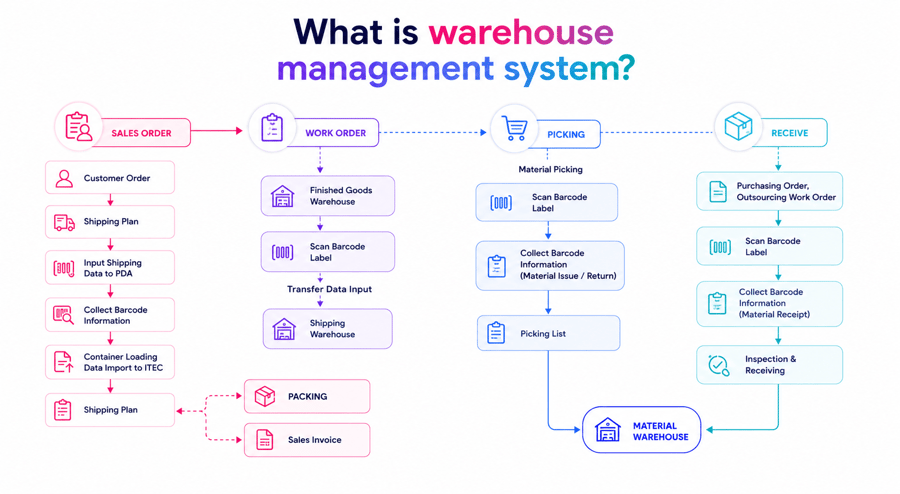
Task: Click the Material Picking label
Action: click(550, 169)
